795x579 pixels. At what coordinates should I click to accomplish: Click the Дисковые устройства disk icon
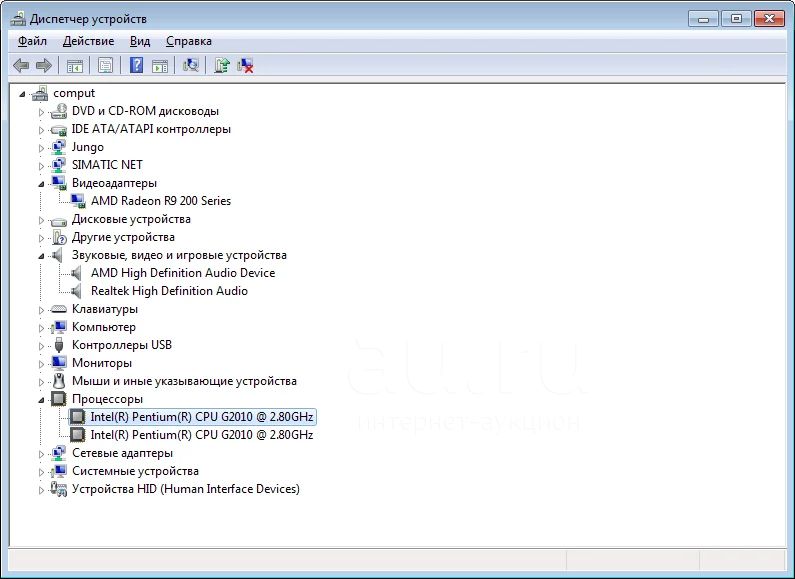(x=59, y=220)
